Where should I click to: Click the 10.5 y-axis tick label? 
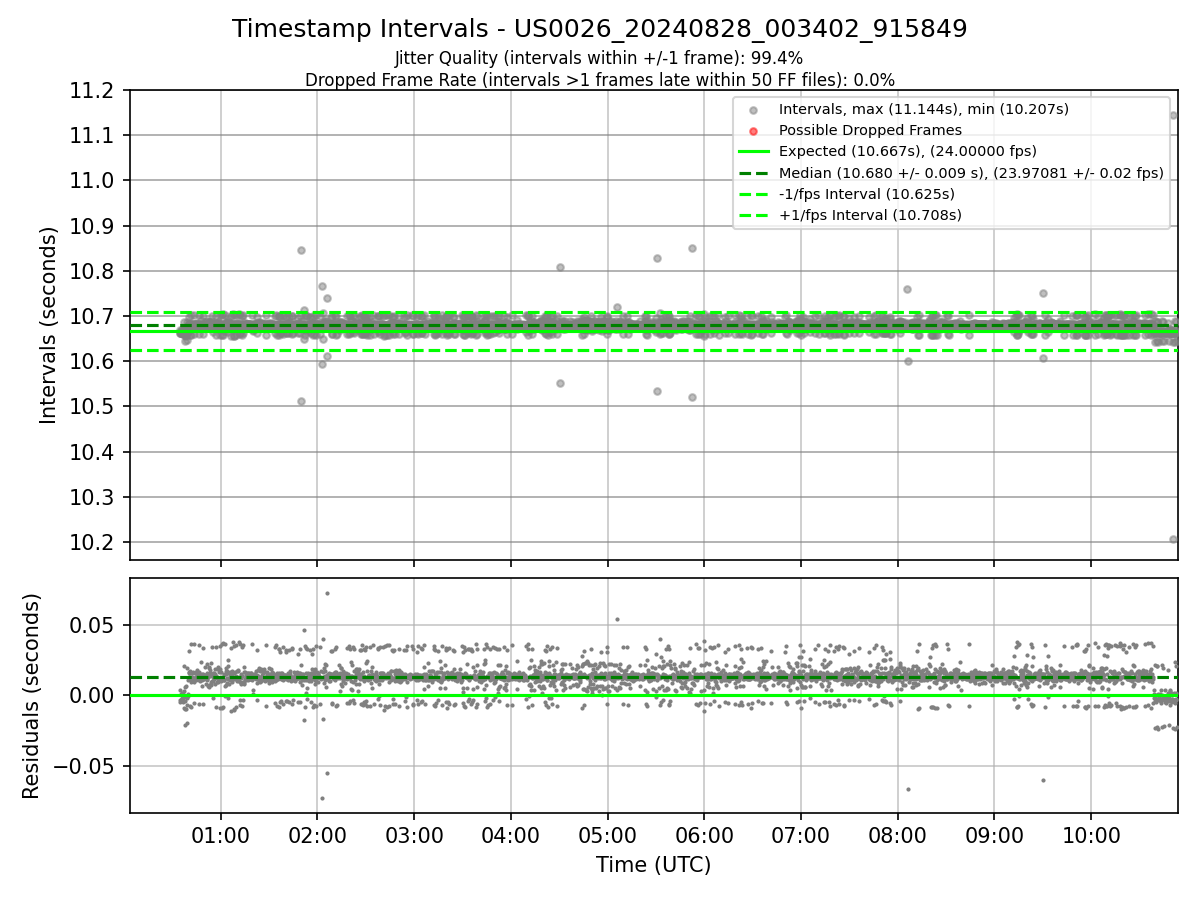(x=94, y=407)
